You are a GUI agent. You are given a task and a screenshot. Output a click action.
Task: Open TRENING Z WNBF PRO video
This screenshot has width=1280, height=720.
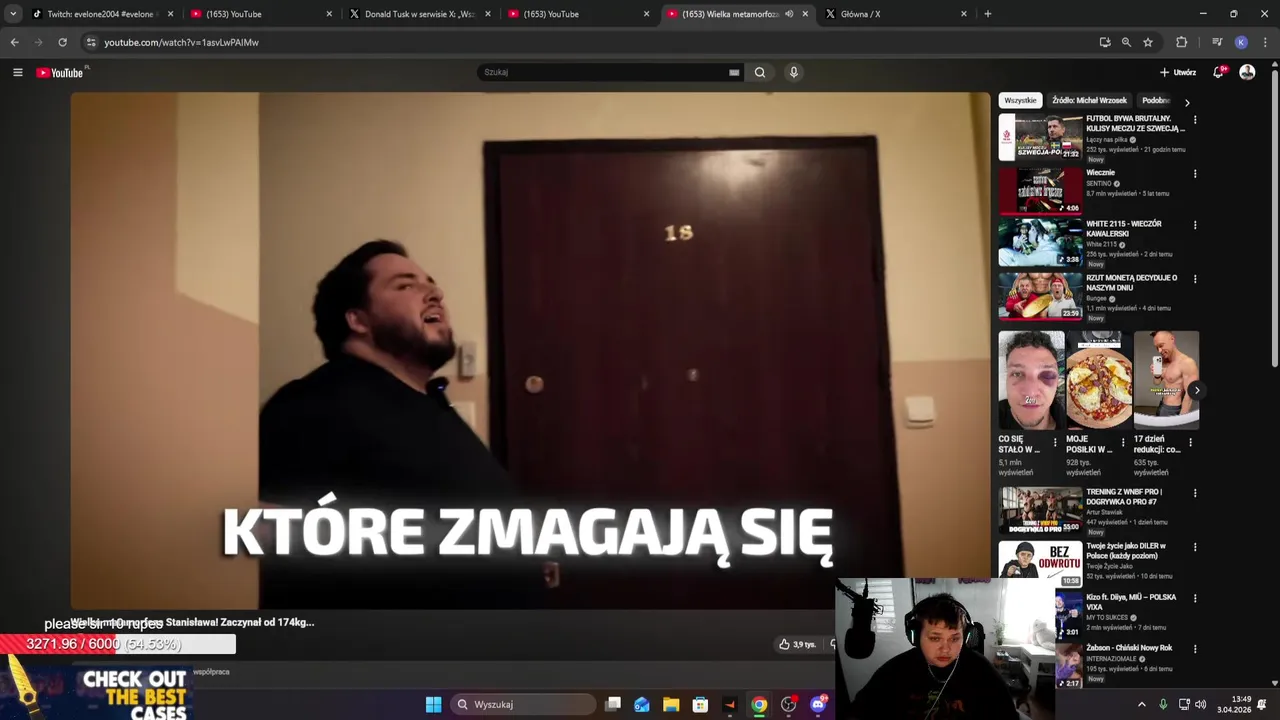click(1040, 510)
